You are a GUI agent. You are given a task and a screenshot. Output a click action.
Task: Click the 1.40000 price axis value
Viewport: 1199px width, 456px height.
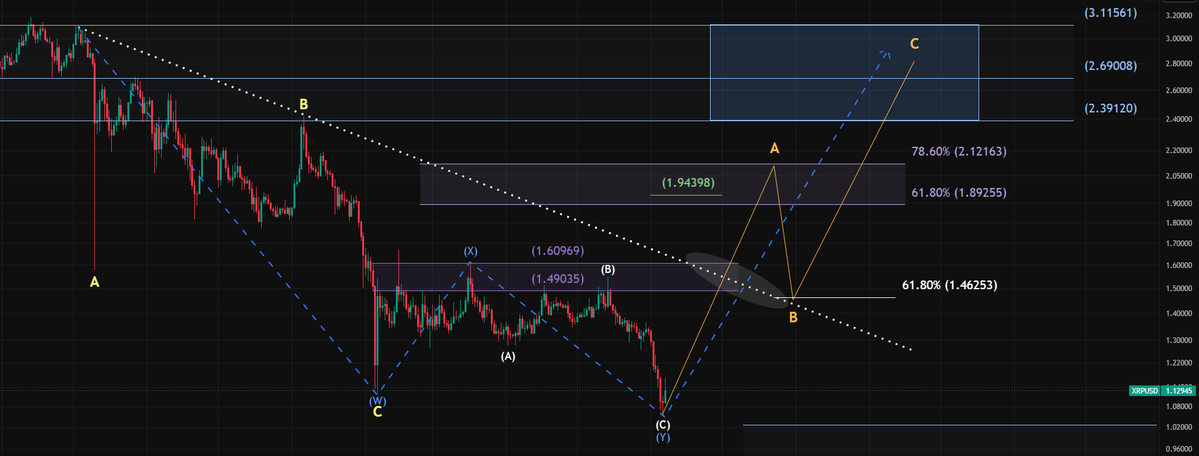(x=1179, y=314)
